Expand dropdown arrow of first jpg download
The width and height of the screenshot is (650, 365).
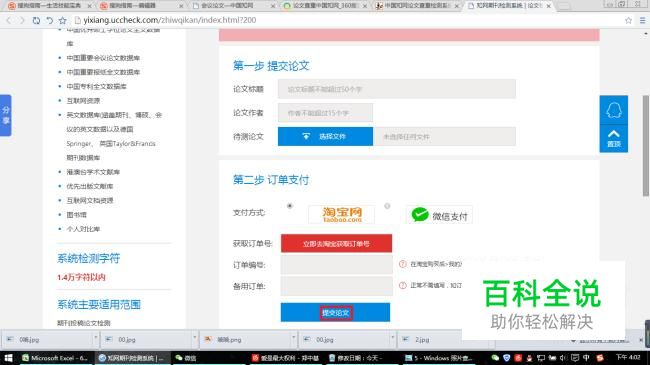(x=95, y=339)
